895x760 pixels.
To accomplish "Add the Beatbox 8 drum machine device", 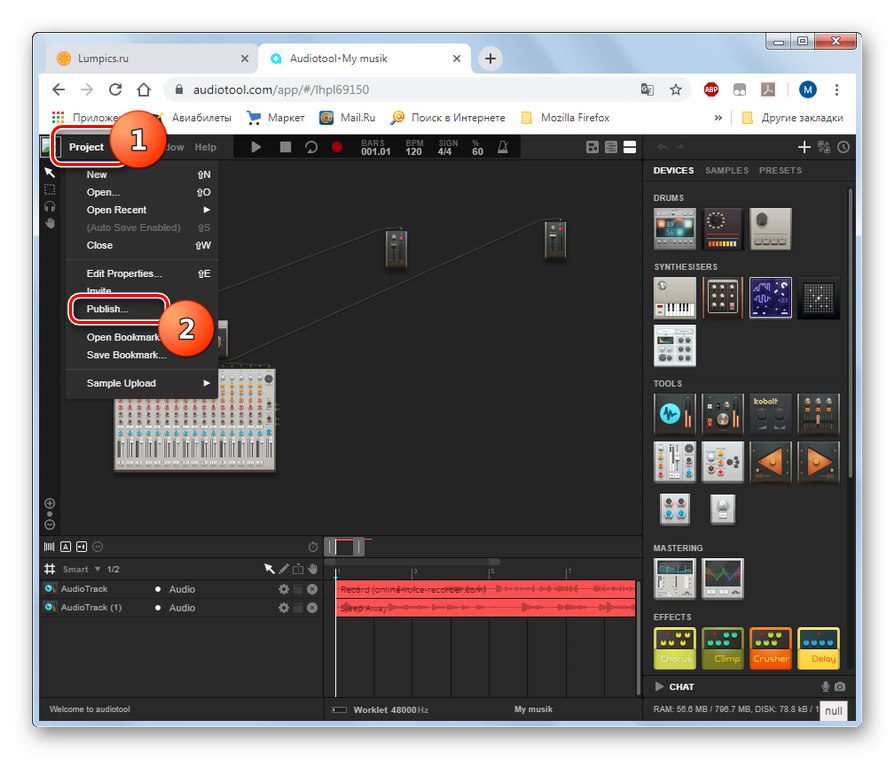I will pyautogui.click(x=722, y=229).
